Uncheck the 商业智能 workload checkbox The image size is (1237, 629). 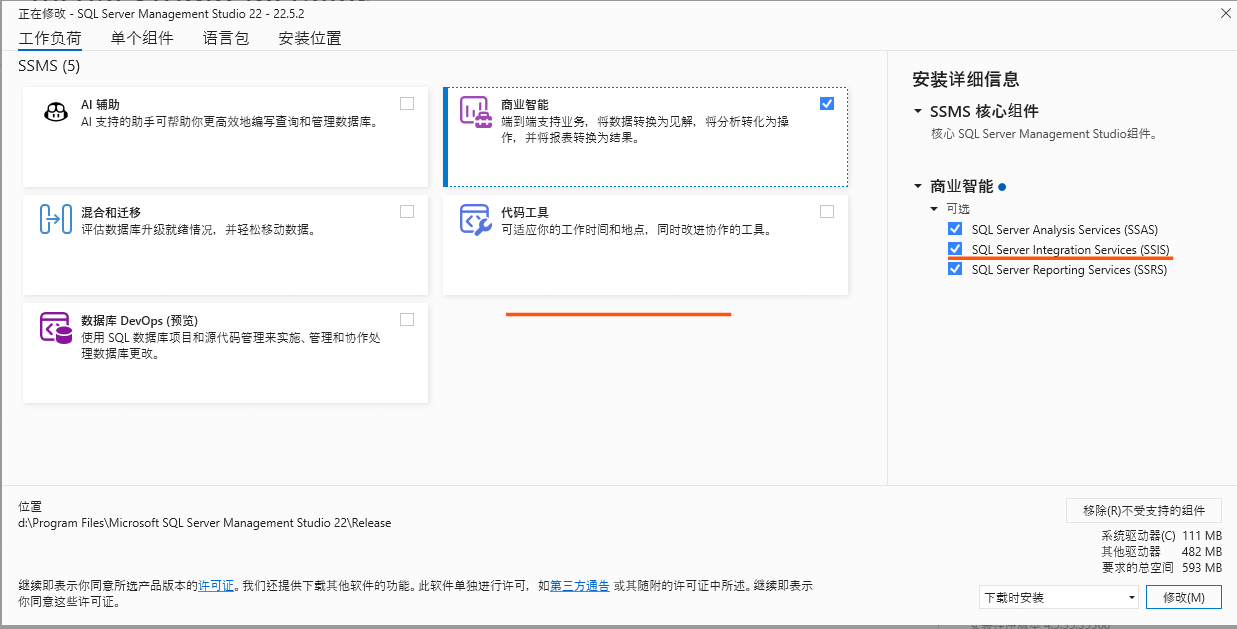826,103
